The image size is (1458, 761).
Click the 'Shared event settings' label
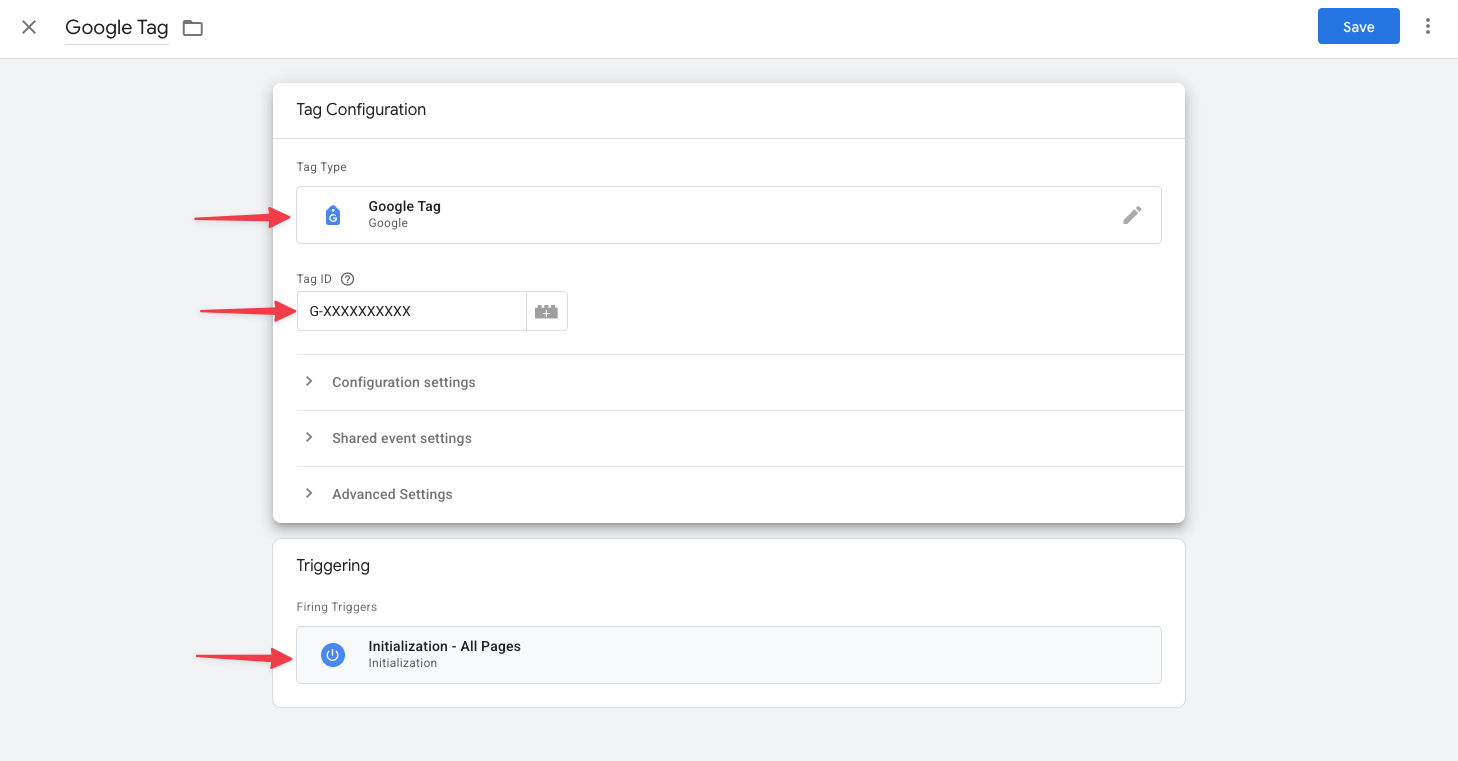tap(402, 438)
